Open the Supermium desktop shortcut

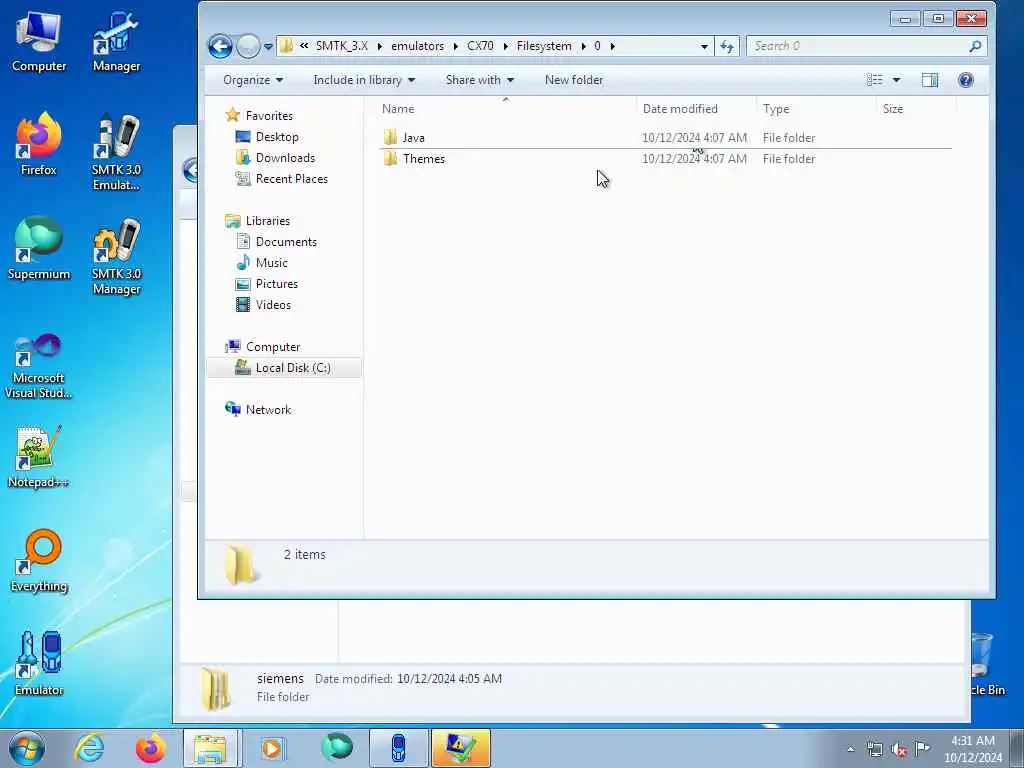(x=39, y=249)
